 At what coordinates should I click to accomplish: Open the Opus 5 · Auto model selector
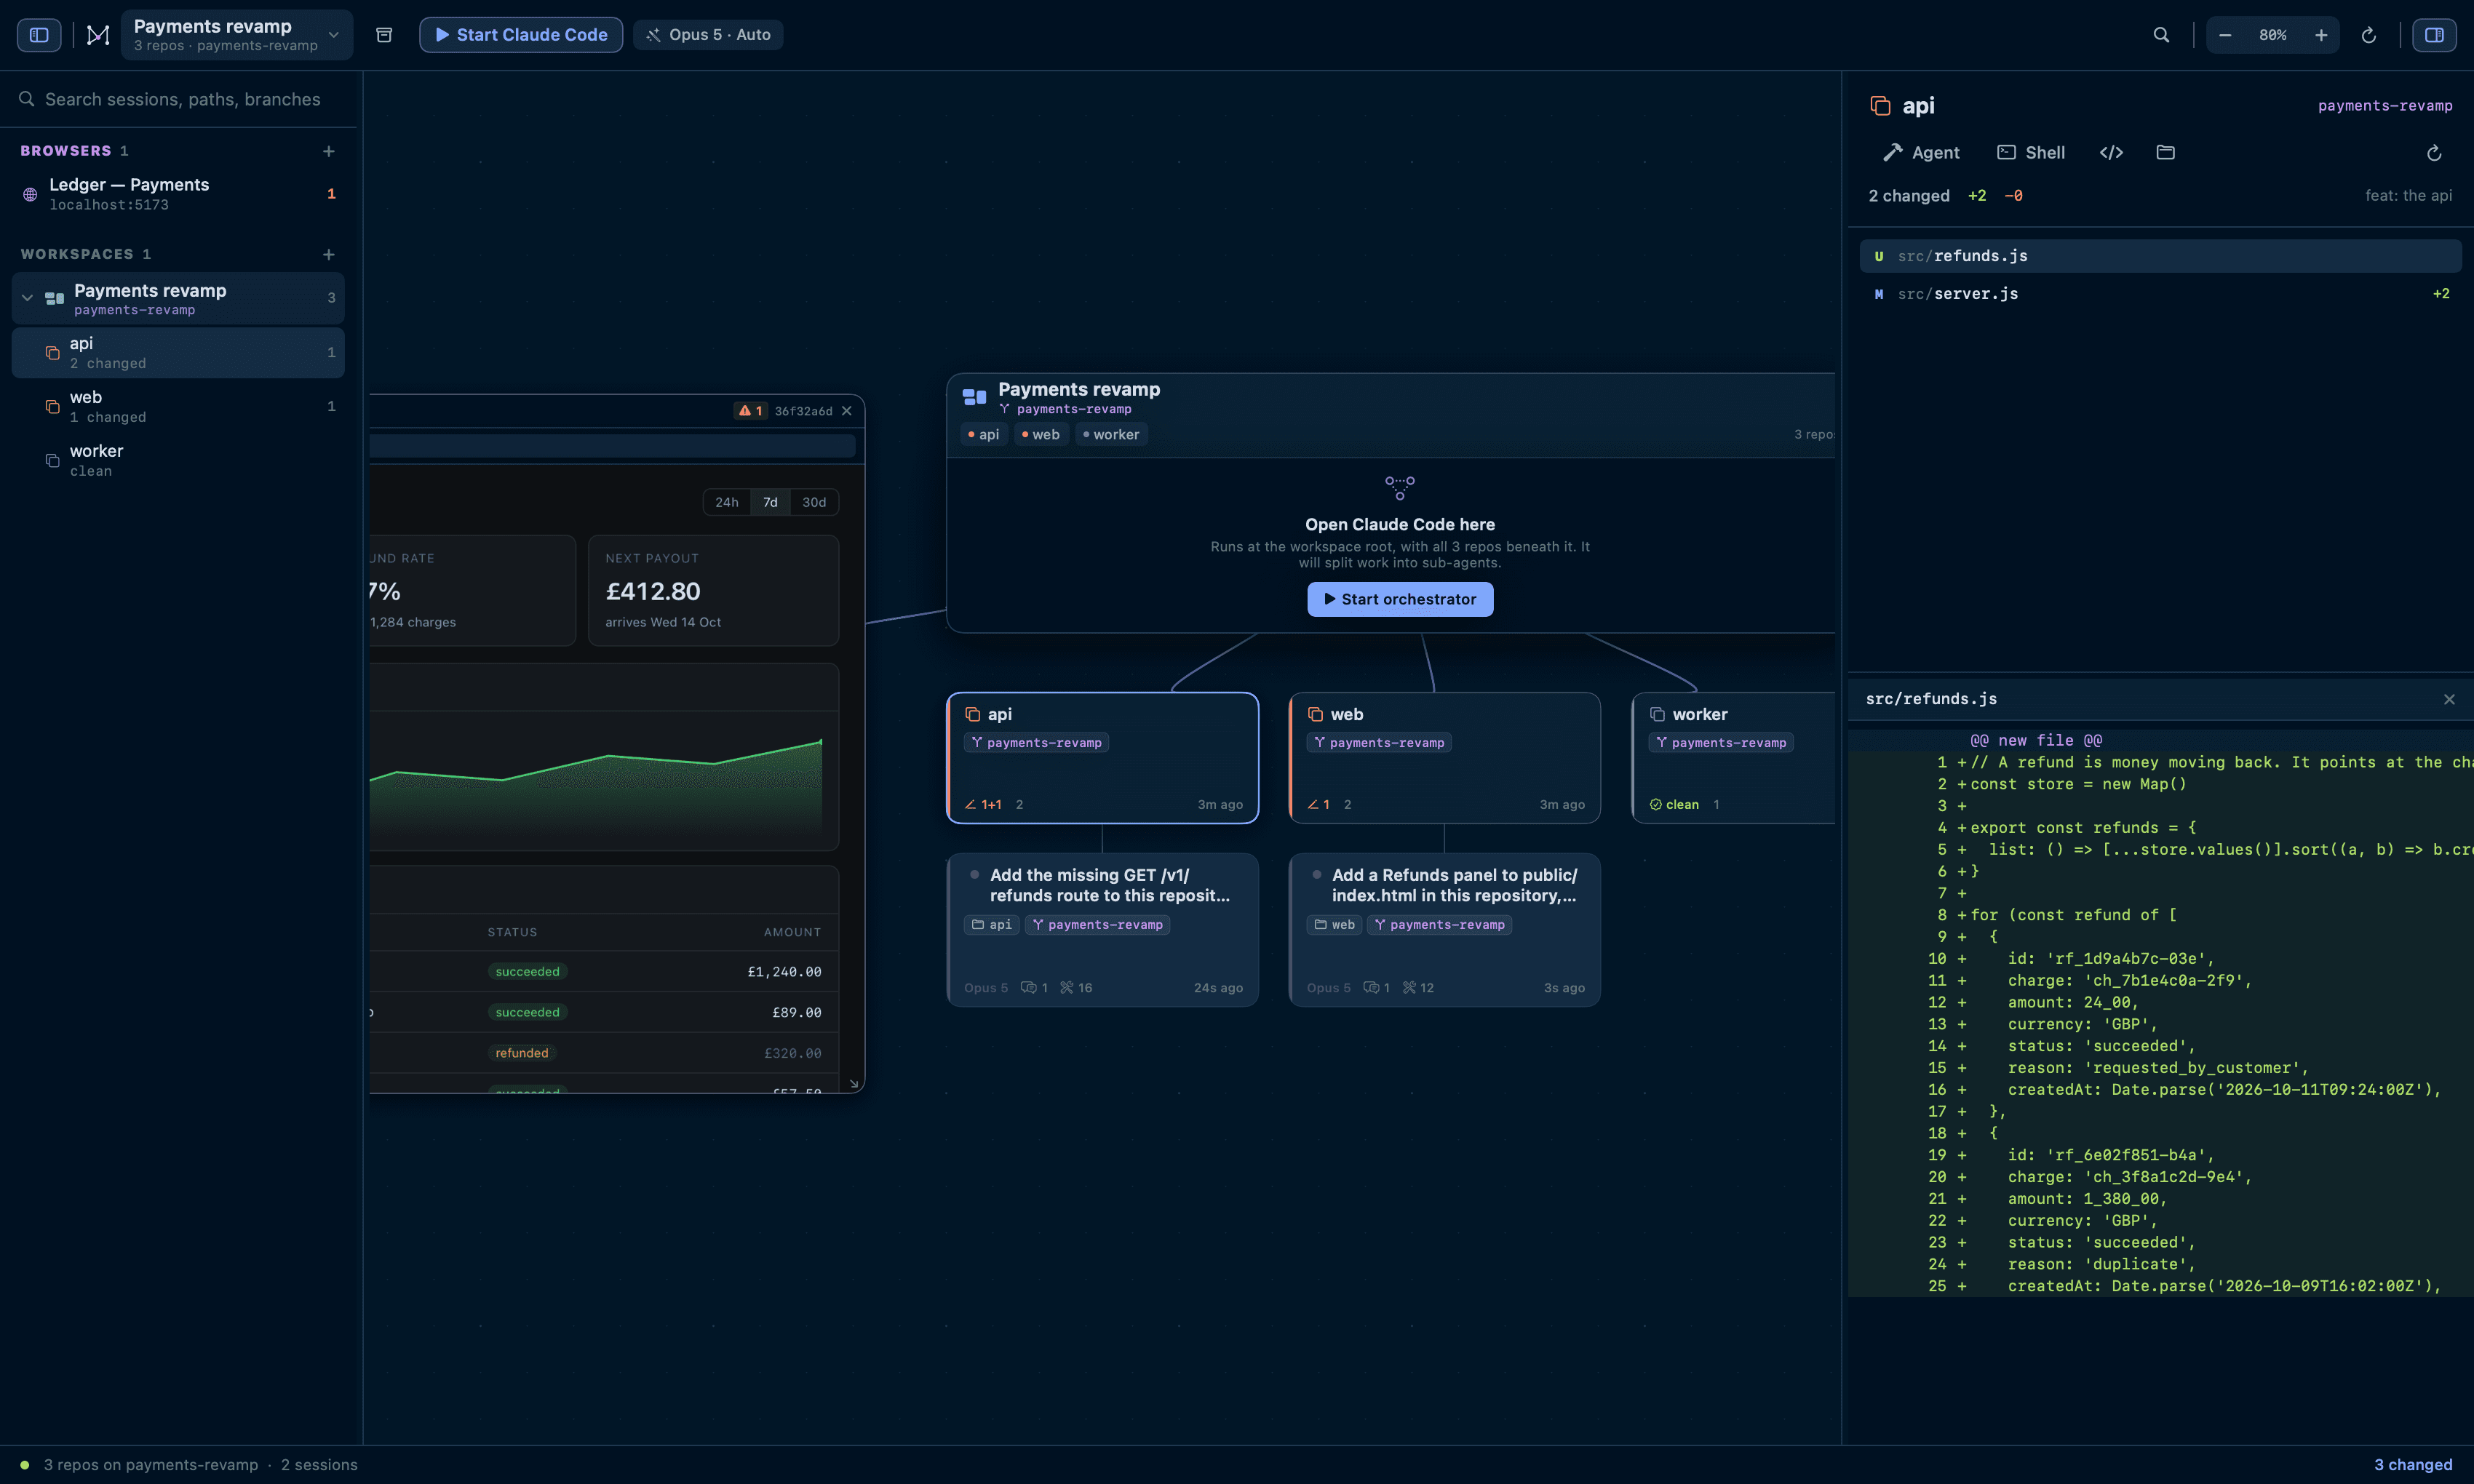[708, 35]
